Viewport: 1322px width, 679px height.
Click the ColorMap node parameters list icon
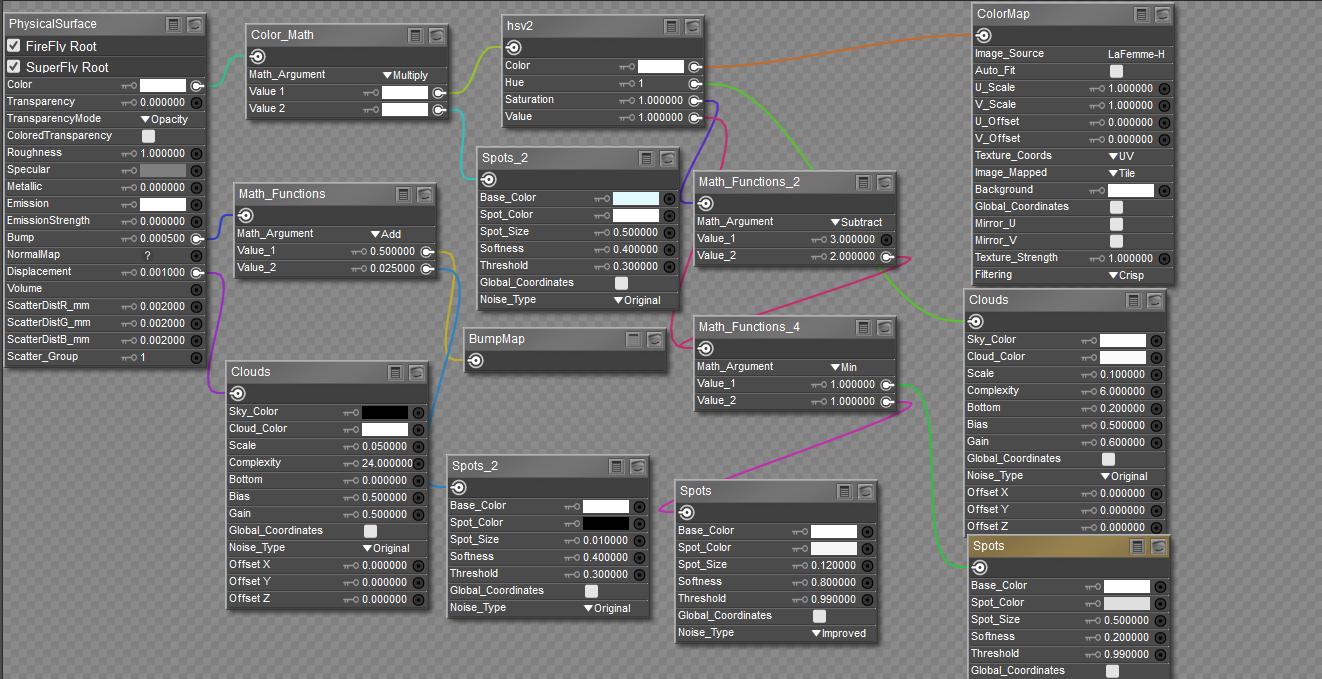(1142, 14)
